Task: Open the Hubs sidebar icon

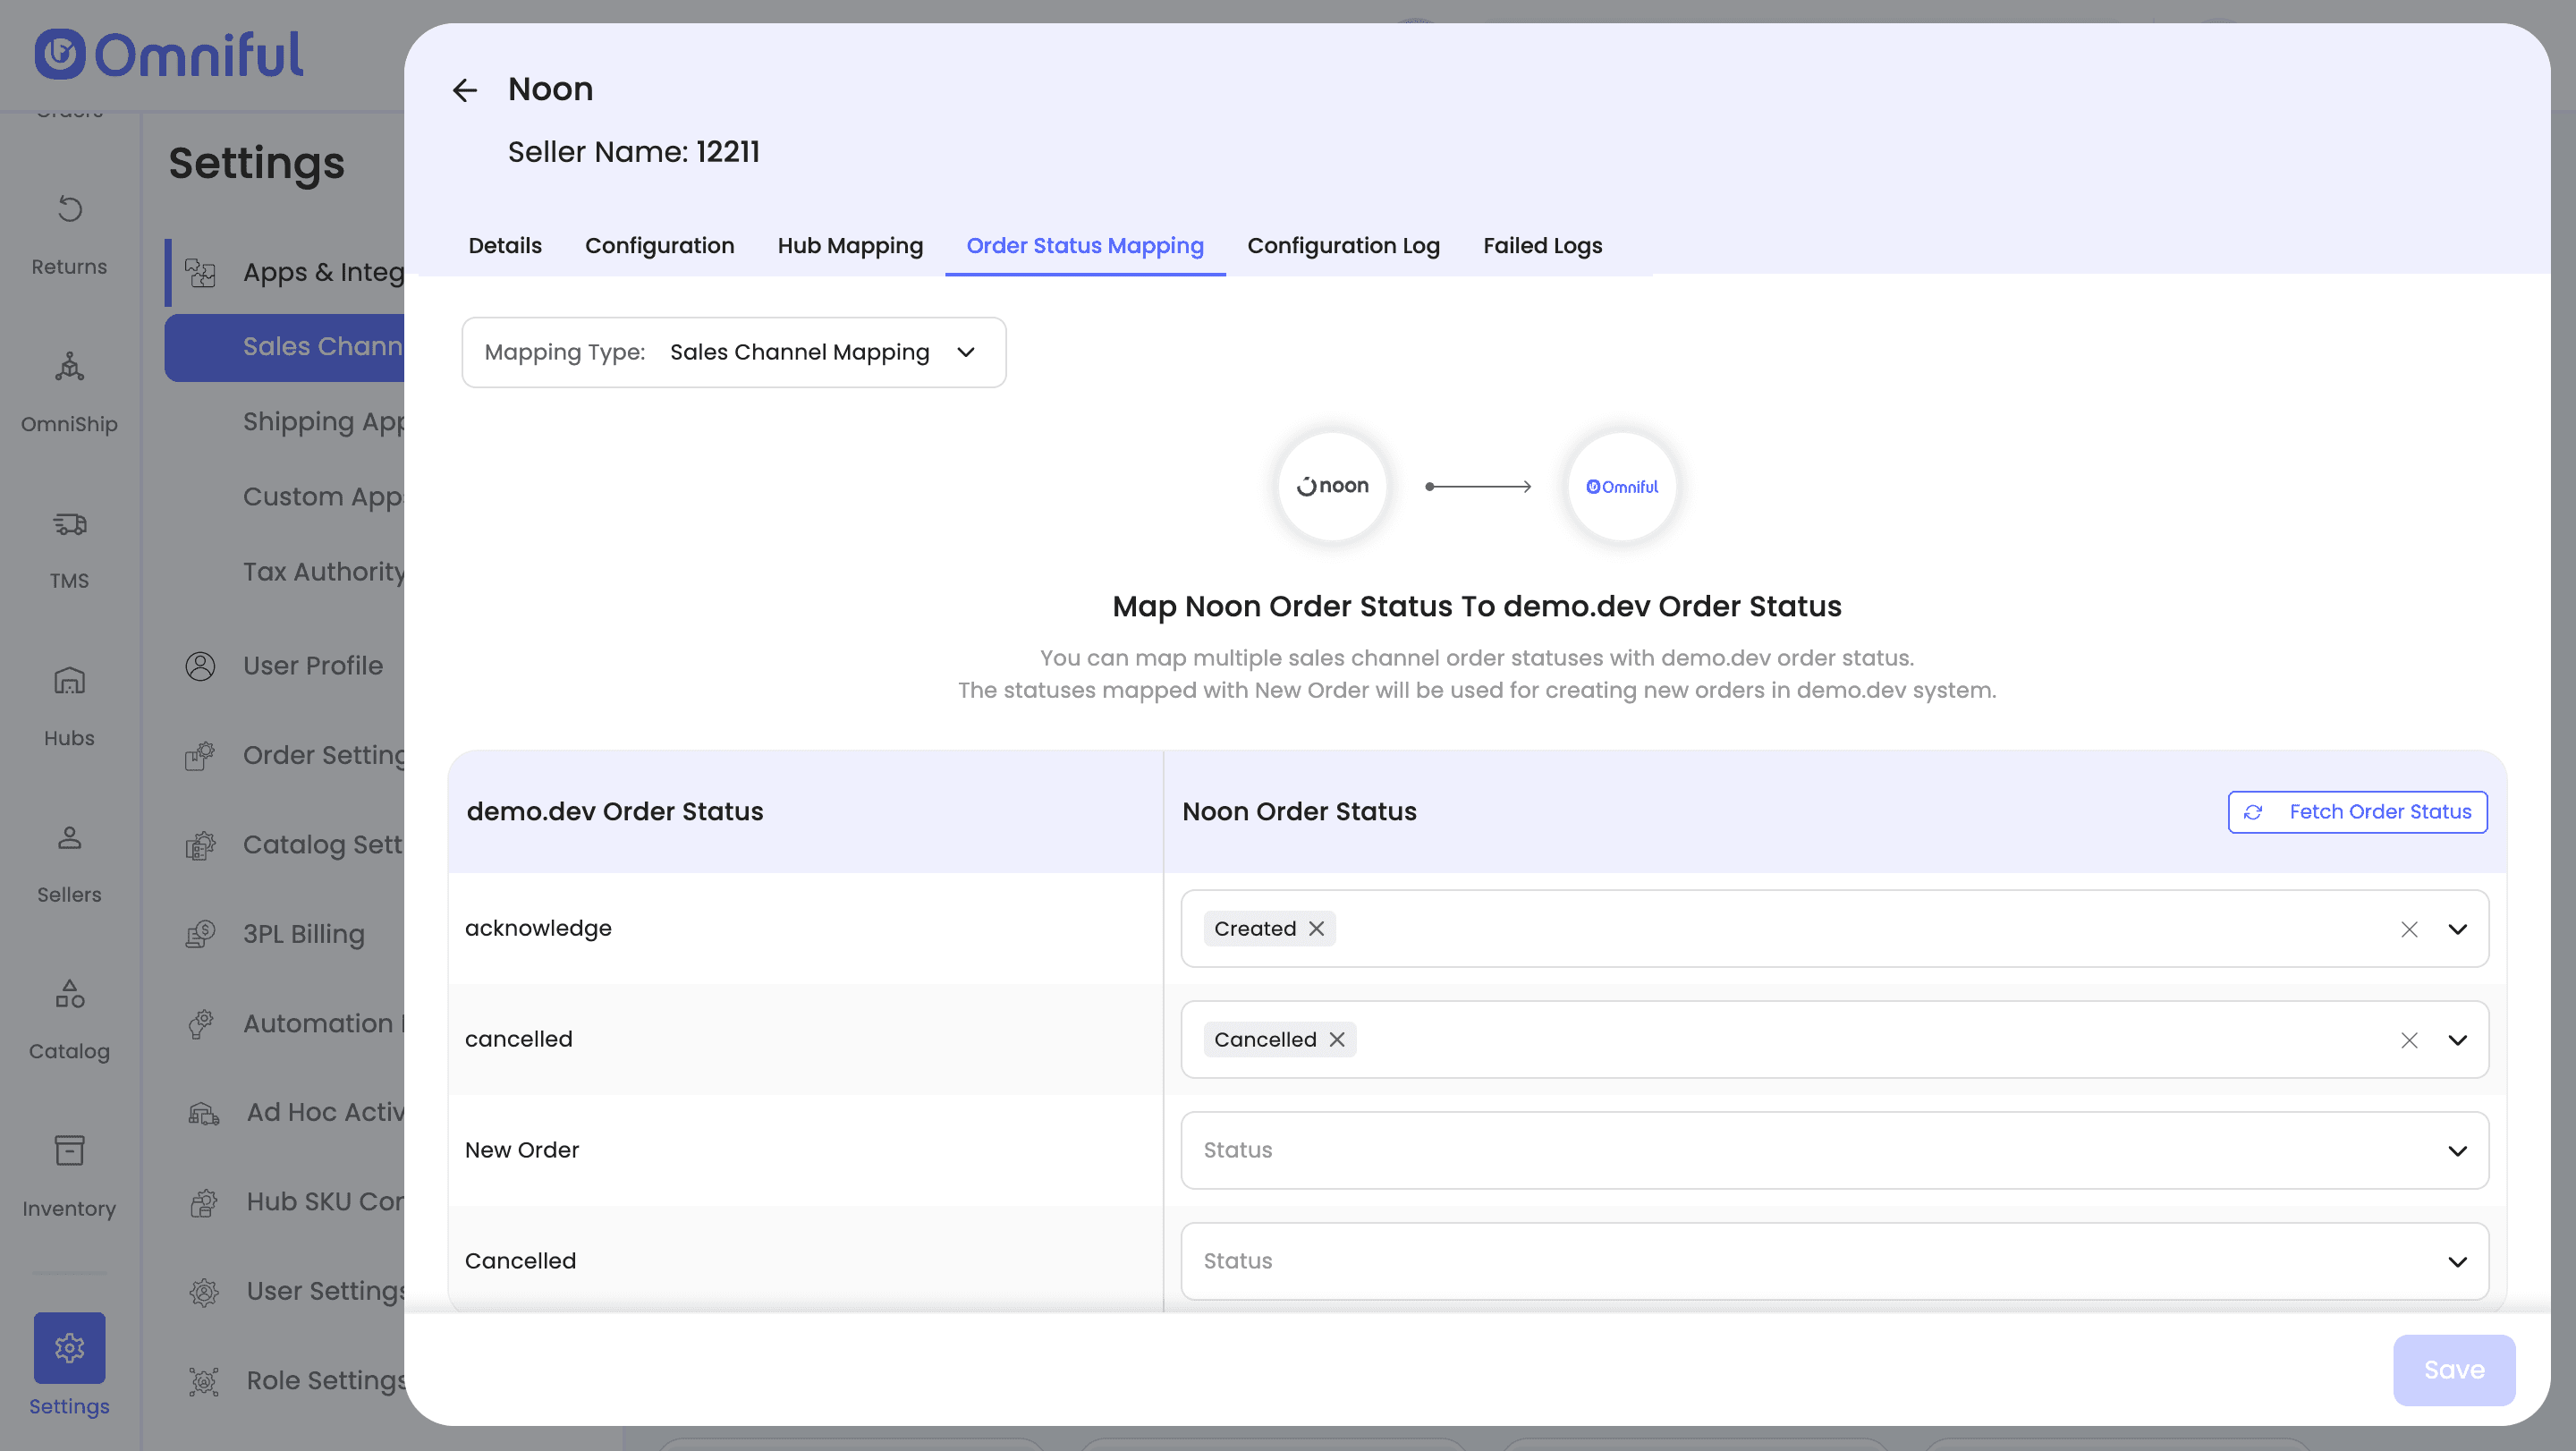Action: [x=69, y=680]
